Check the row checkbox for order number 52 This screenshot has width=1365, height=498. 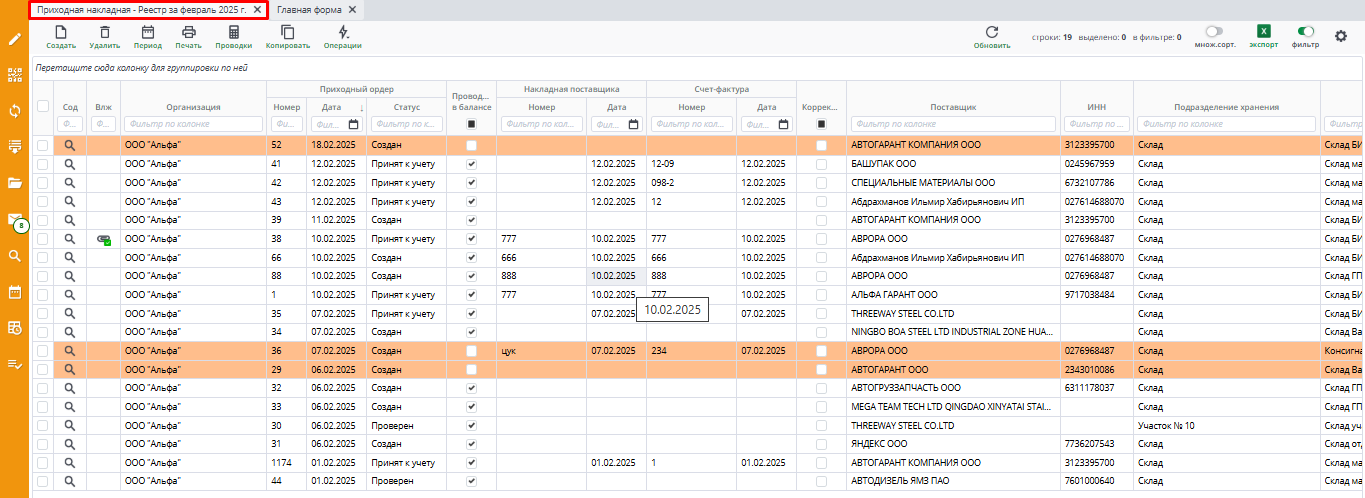(43, 145)
